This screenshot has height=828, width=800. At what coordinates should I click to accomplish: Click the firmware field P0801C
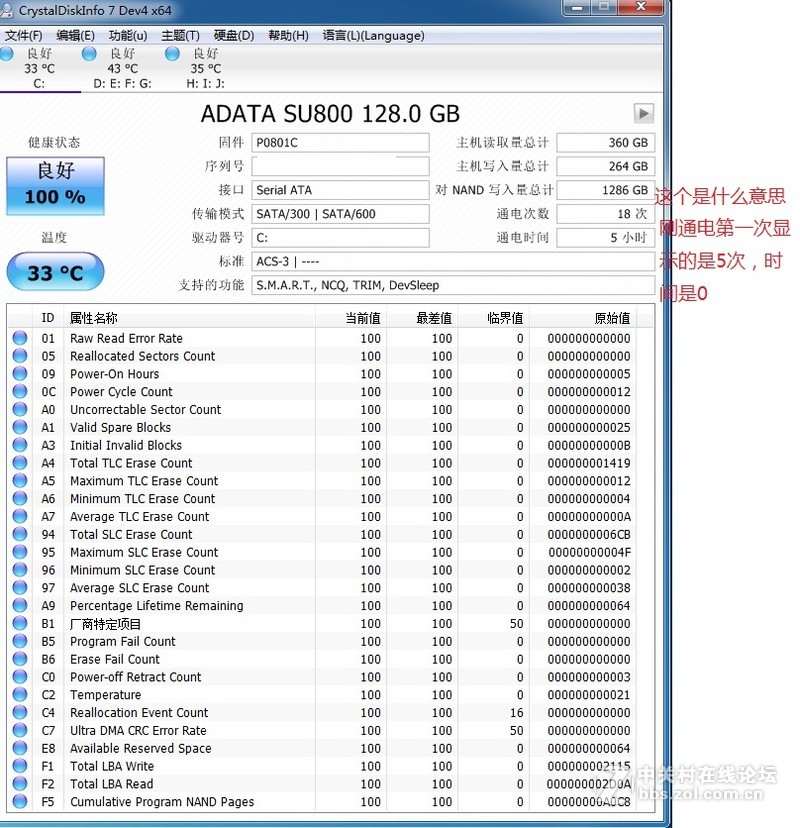click(340, 143)
